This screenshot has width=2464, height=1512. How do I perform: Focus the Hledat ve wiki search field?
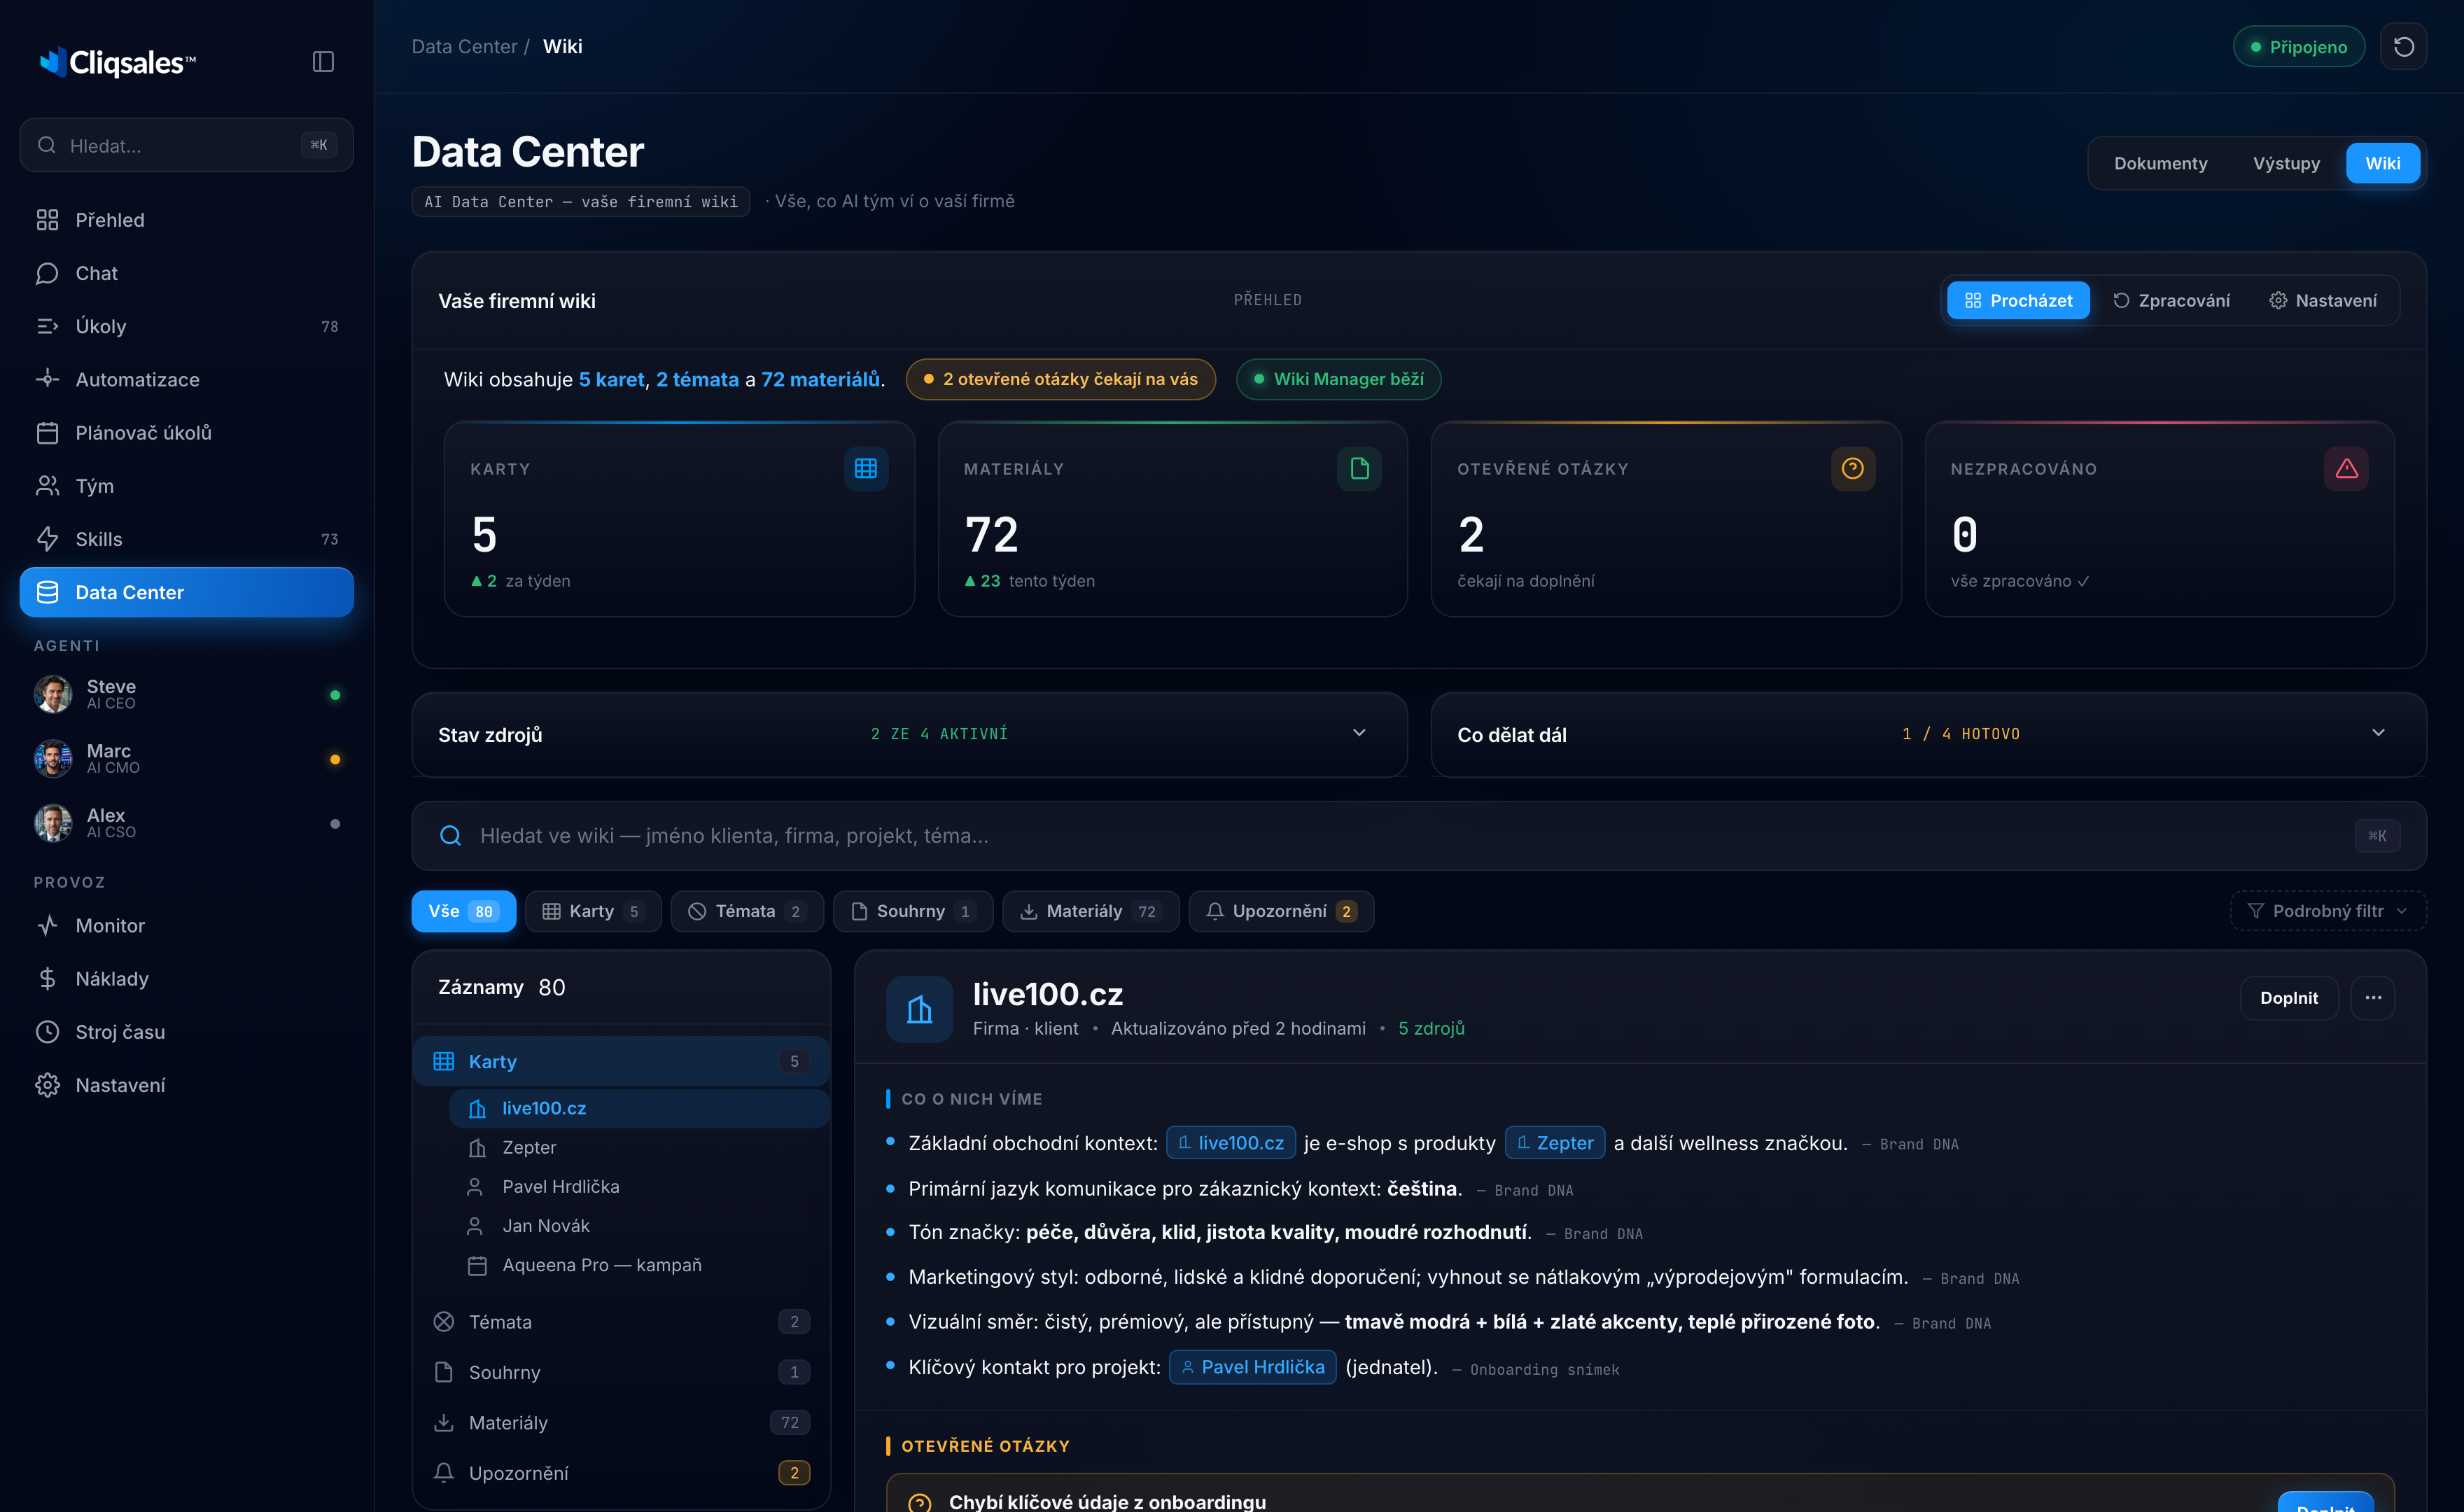pos(1418,836)
